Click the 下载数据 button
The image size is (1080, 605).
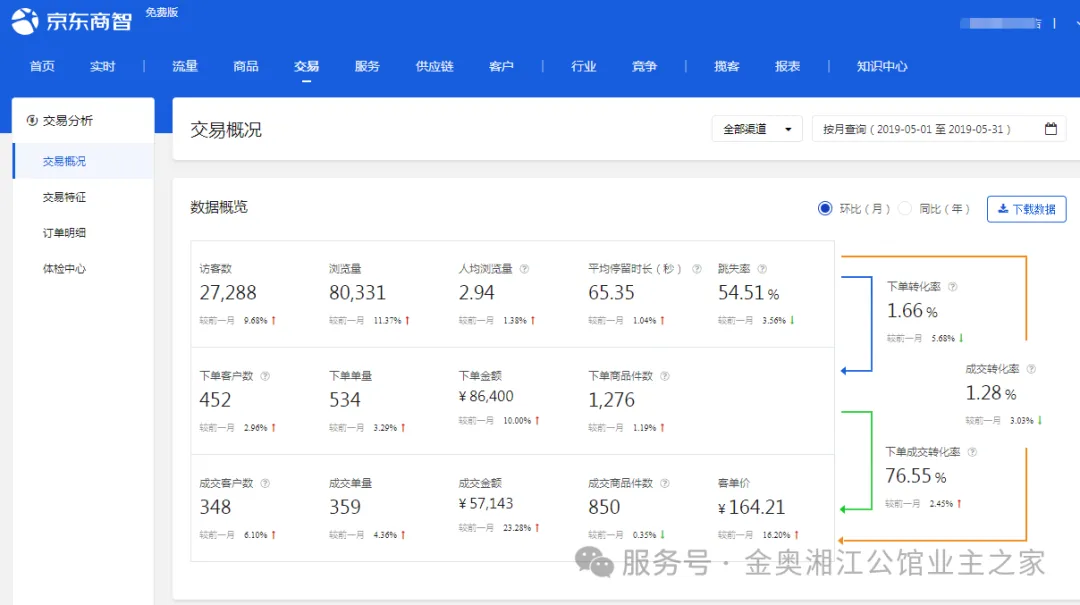coord(1026,209)
